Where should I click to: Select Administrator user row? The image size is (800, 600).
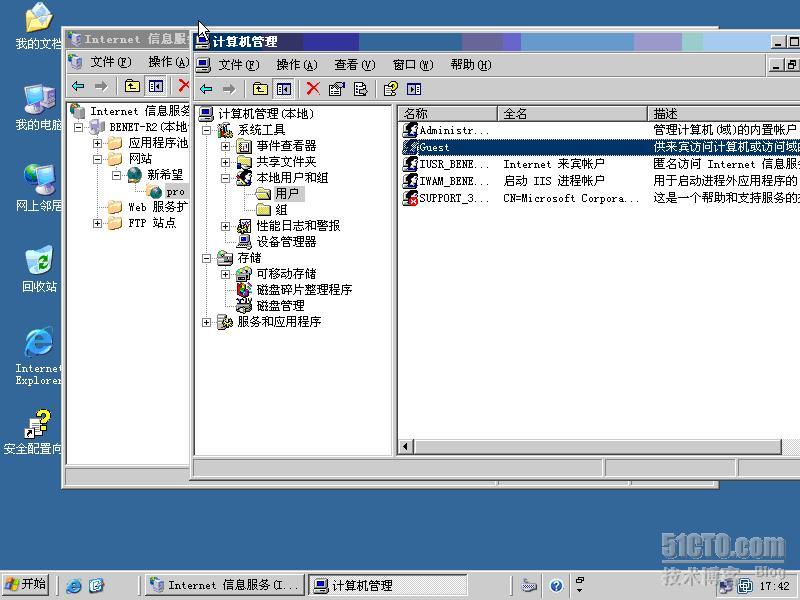coord(599,130)
